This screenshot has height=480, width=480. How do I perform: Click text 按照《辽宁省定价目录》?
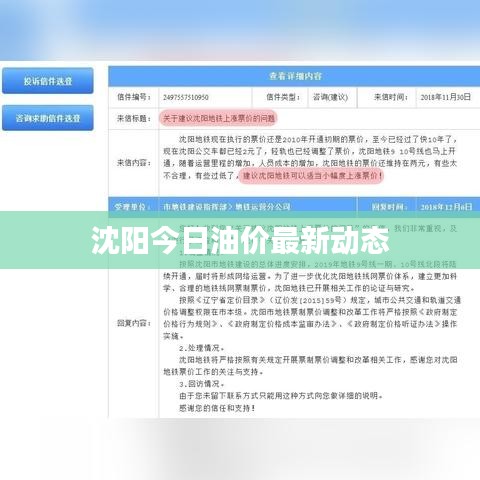click(222, 300)
